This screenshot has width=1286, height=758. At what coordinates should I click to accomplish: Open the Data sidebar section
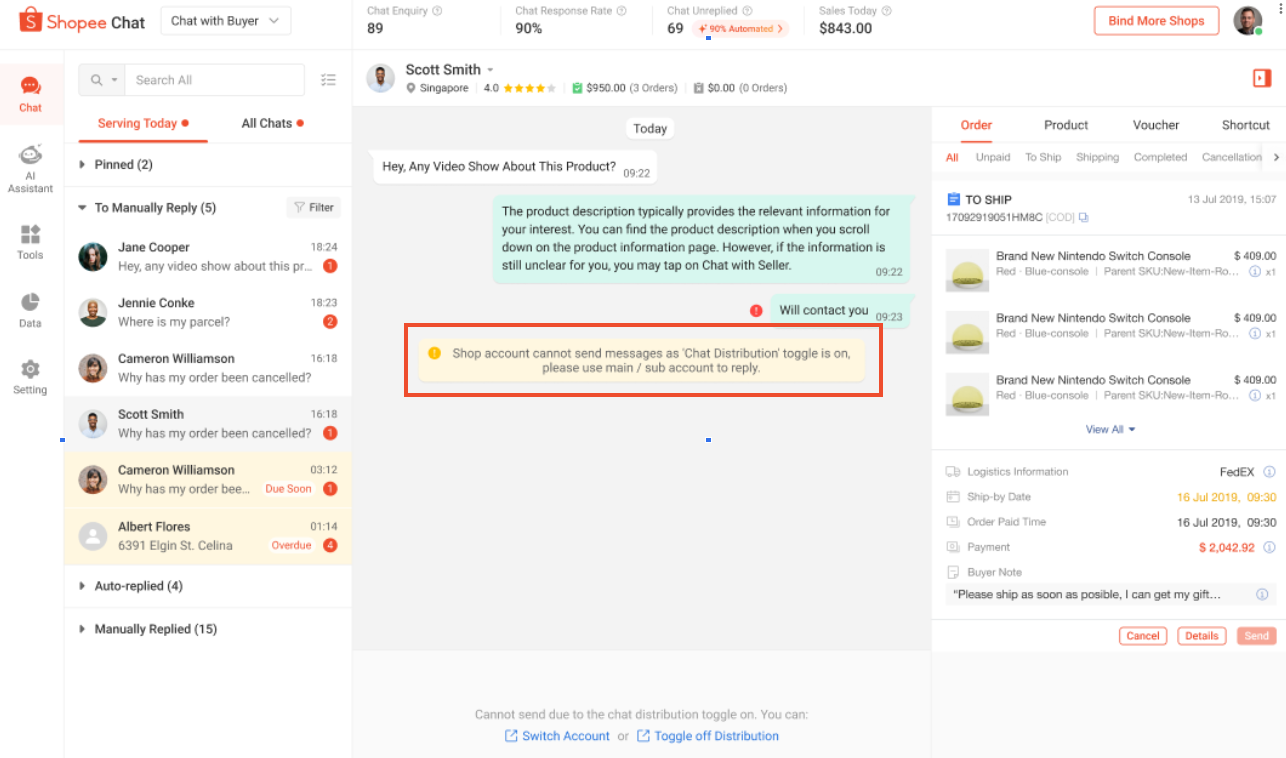pyautogui.click(x=30, y=310)
